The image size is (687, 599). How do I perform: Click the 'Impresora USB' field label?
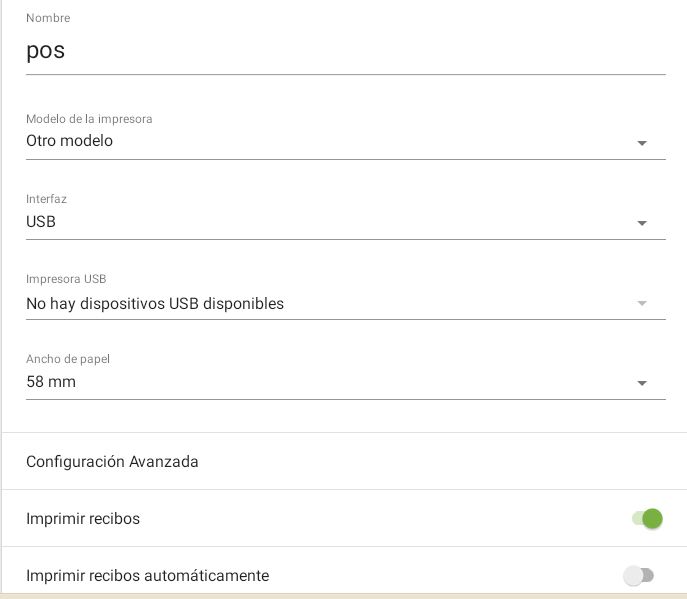[x=66, y=279]
